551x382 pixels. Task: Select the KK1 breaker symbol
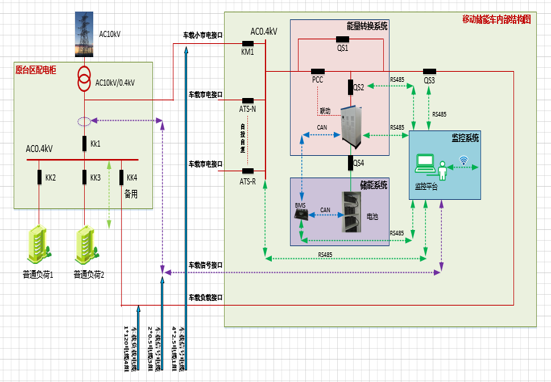click(x=84, y=143)
